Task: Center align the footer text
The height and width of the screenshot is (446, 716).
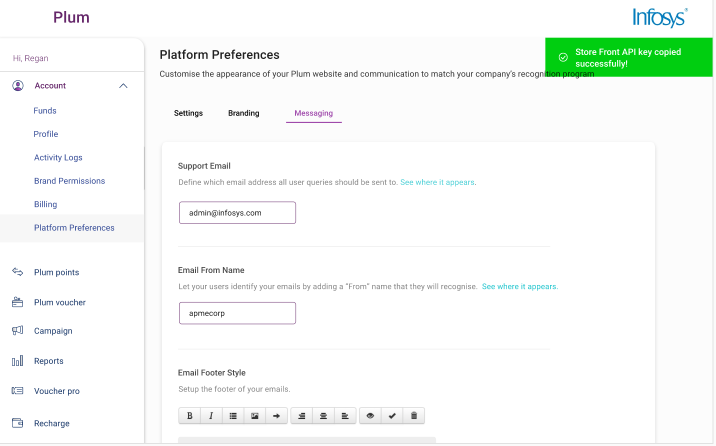Action: pos(323,416)
